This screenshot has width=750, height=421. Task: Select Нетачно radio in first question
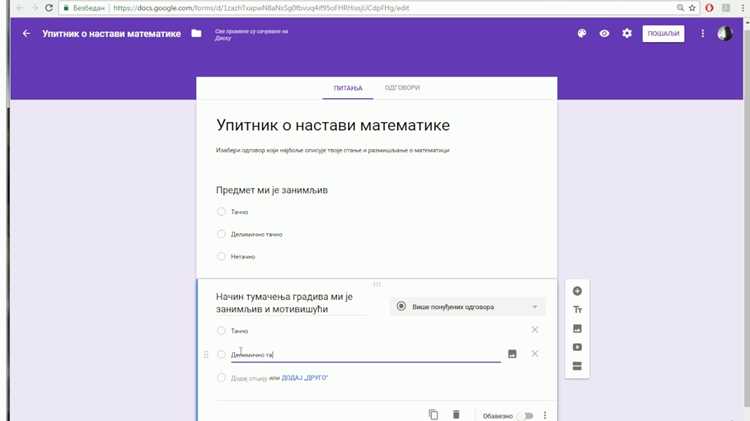pos(221,256)
